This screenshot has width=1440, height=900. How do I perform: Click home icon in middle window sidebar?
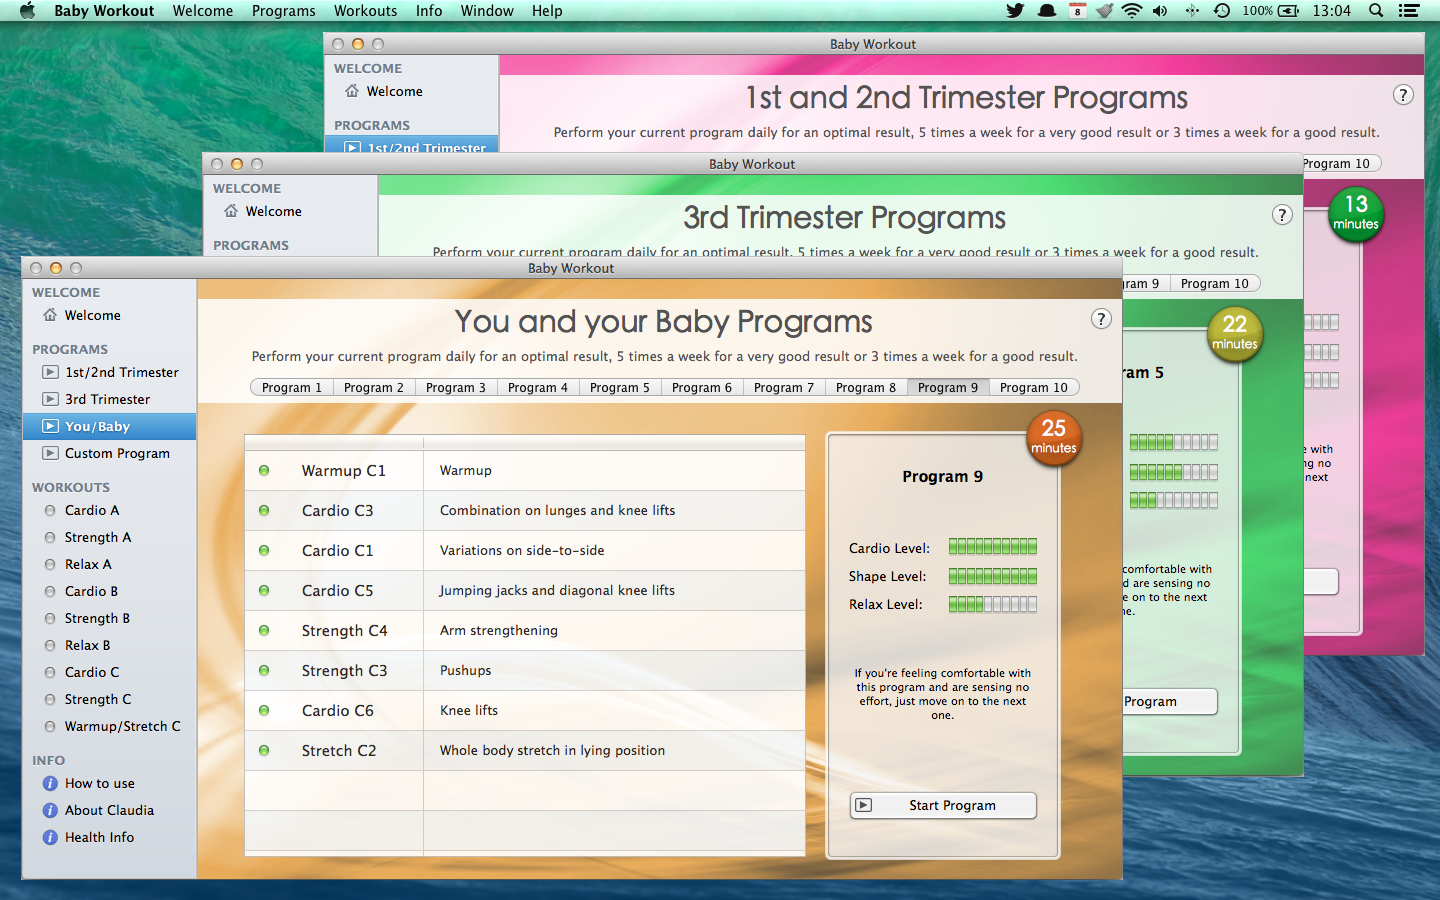coord(231,211)
